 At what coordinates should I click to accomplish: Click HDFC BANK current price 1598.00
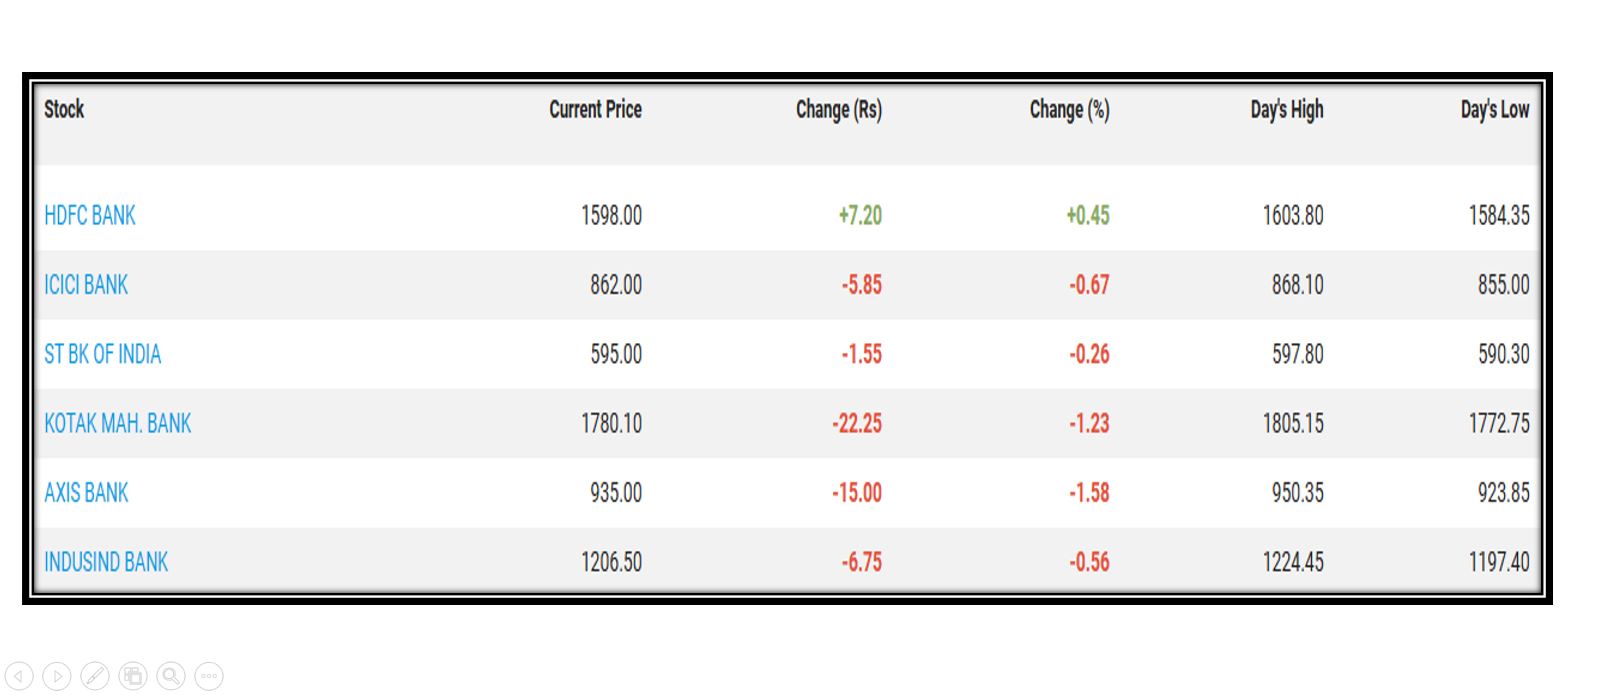pyautogui.click(x=611, y=215)
